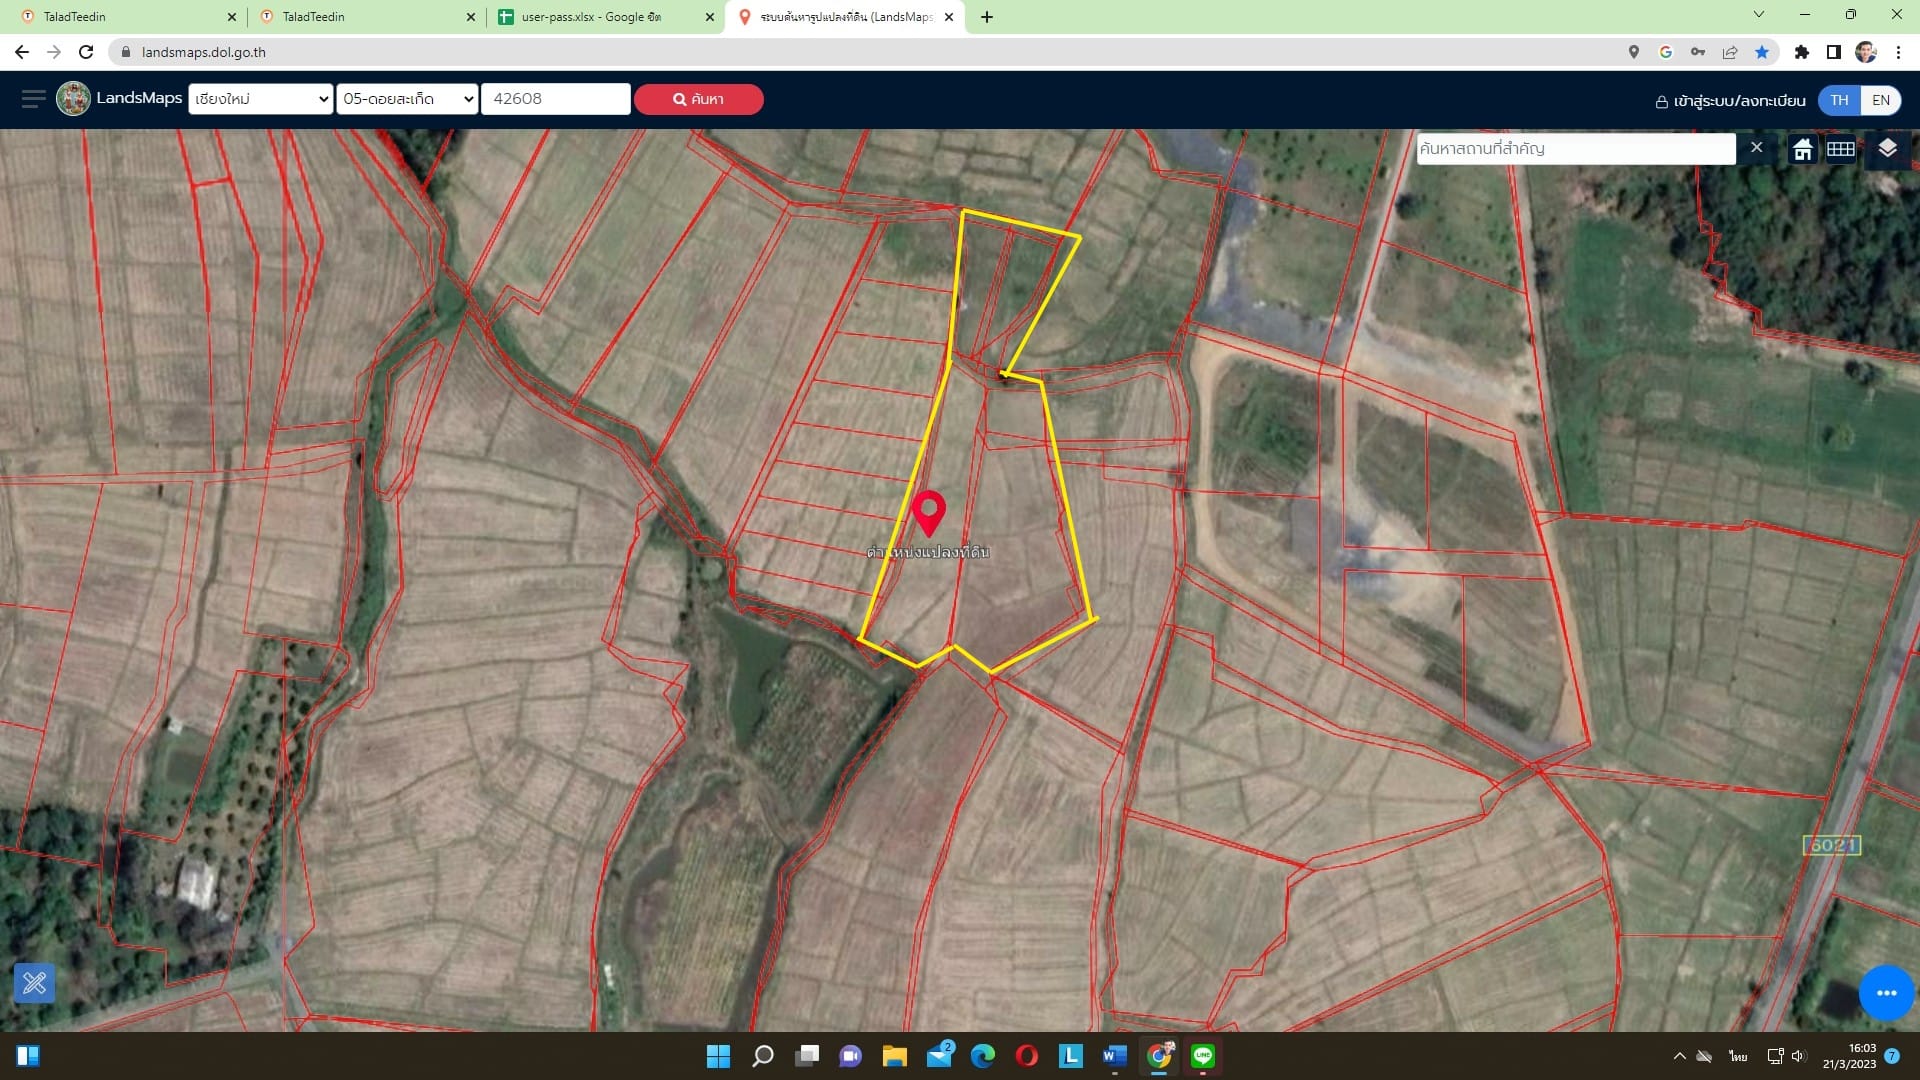1920x1080 pixels.
Task: Clear the place search box with X
Action: tap(1756, 148)
